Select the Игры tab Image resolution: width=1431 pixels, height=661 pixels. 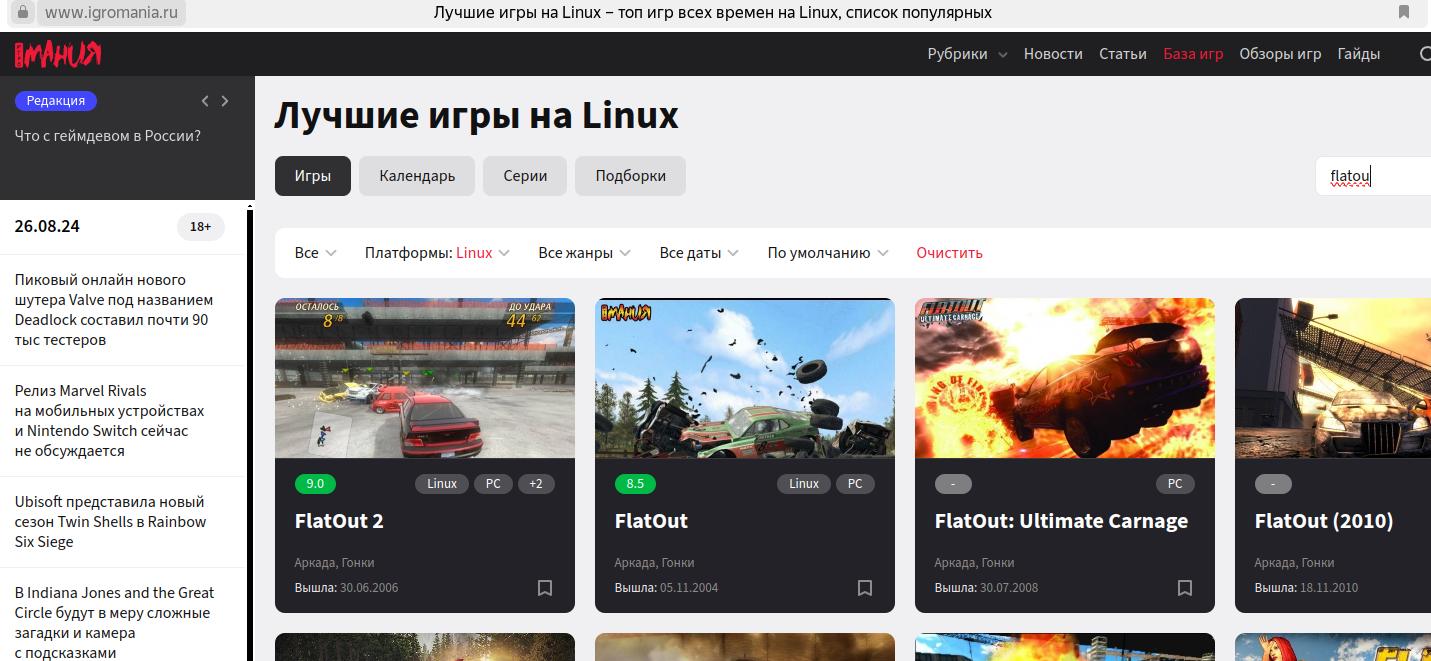[x=313, y=176]
